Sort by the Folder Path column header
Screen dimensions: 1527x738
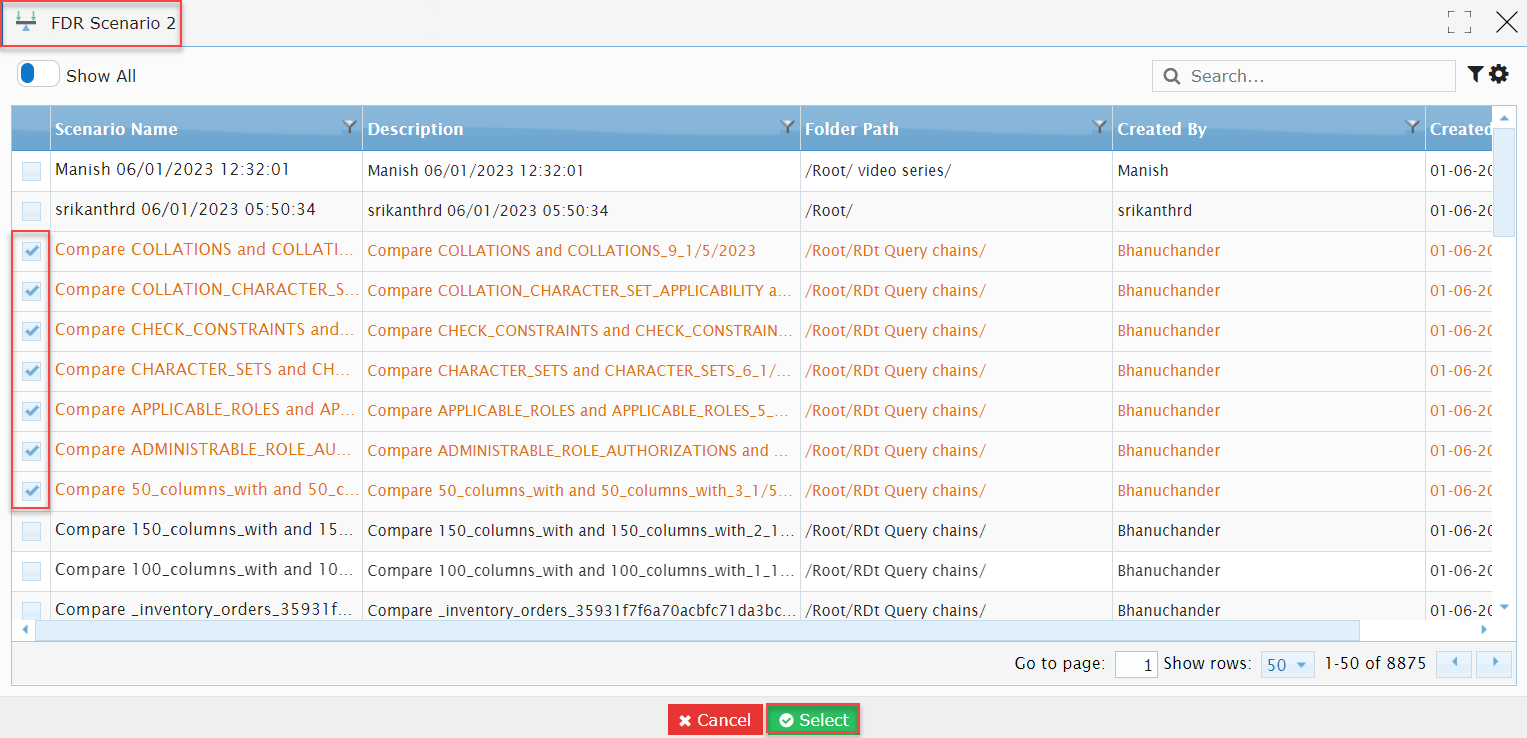pos(851,129)
